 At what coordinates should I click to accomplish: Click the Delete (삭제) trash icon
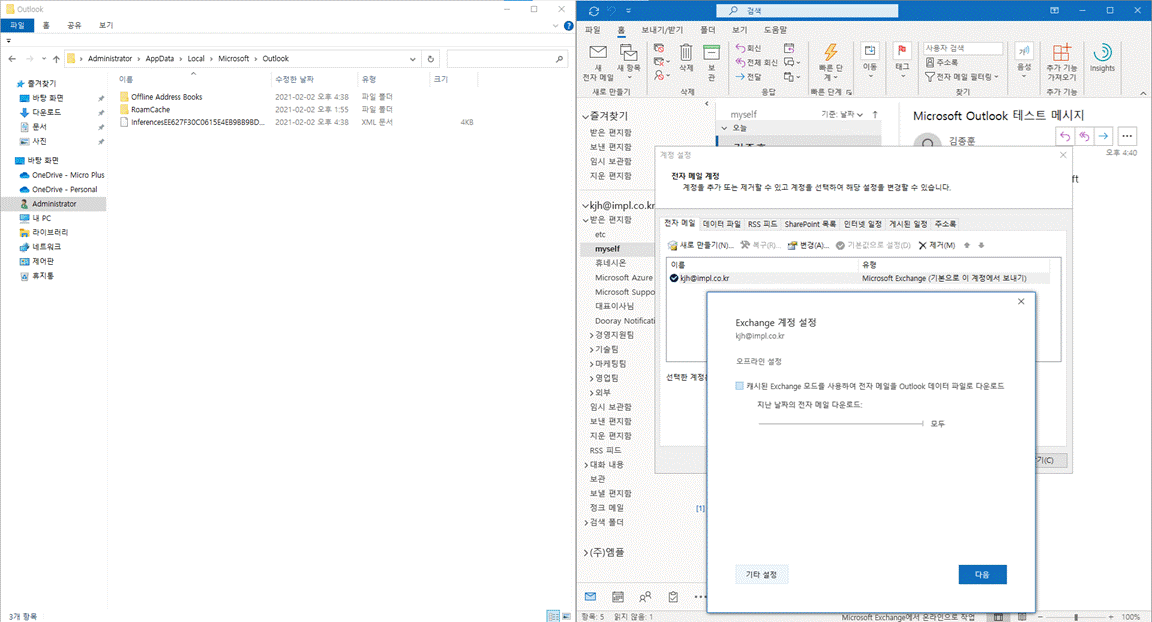tap(685, 57)
